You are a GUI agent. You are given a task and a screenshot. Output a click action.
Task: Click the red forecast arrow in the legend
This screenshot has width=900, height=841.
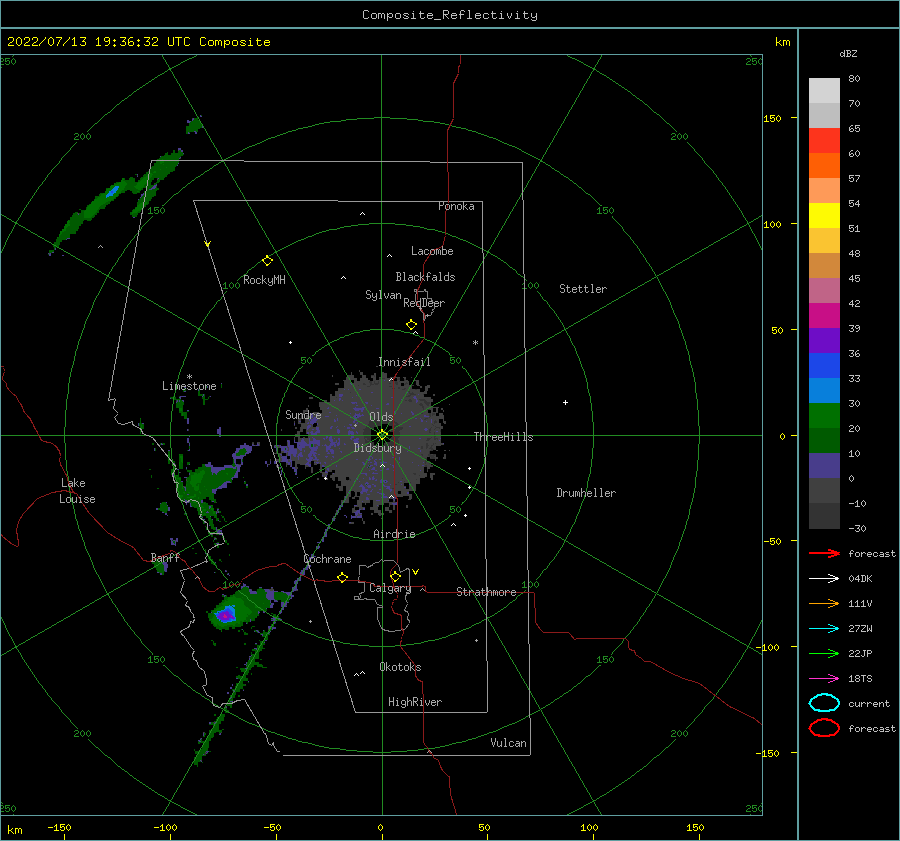824,553
